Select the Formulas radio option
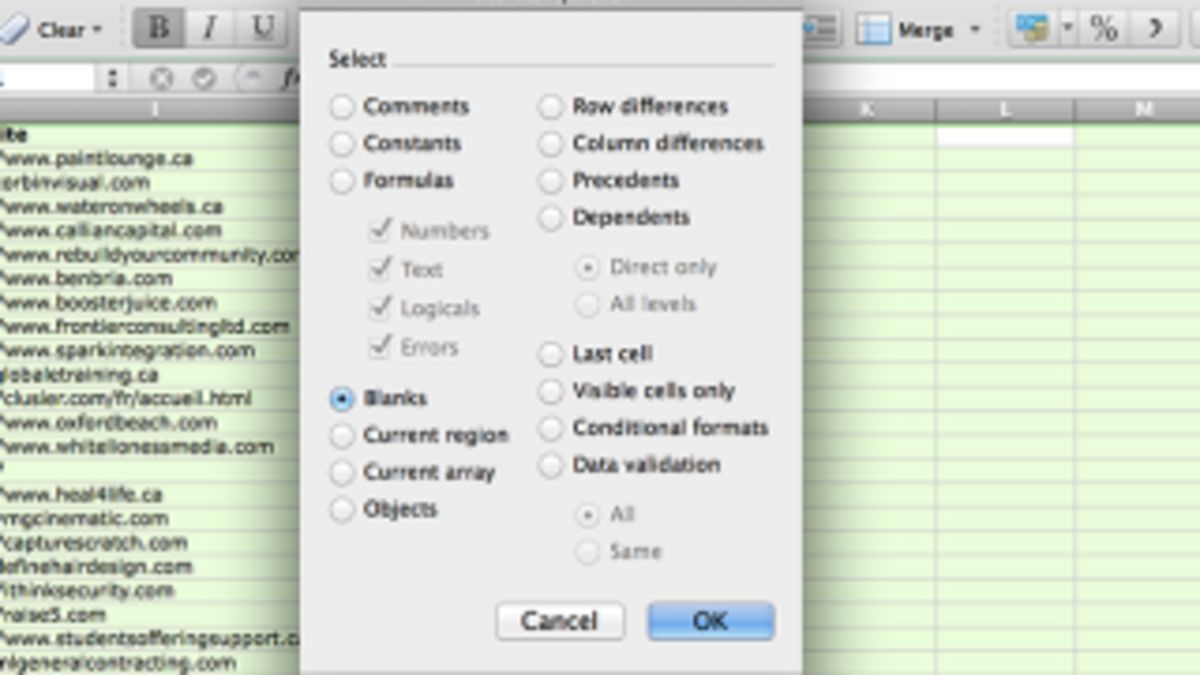This screenshot has height=675, width=1200. [343, 181]
